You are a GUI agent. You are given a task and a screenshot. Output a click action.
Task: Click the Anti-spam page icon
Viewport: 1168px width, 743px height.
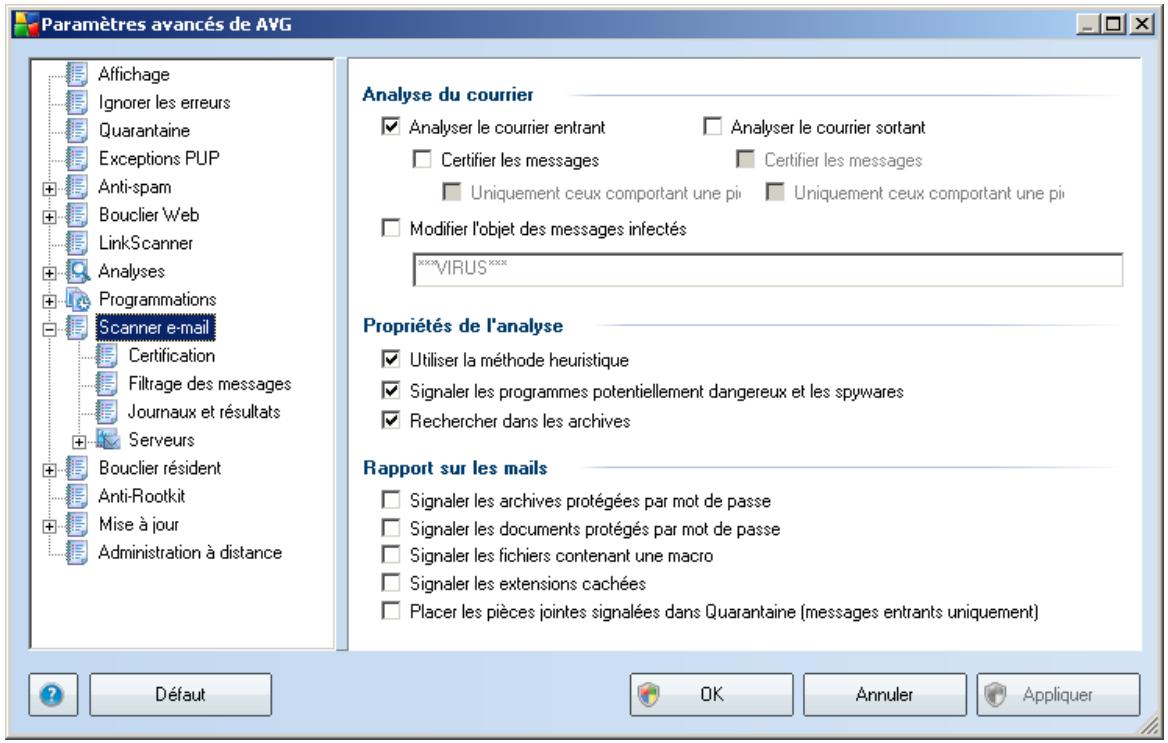pos(77,187)
